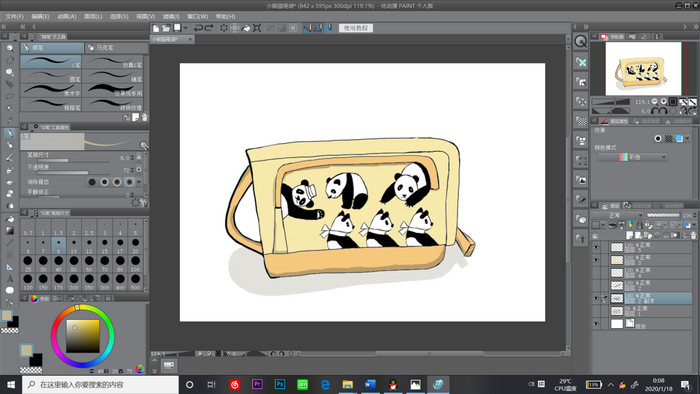Click the redo arrow in the top toolbar
This screenshot has width=700, height=394.
208,28
